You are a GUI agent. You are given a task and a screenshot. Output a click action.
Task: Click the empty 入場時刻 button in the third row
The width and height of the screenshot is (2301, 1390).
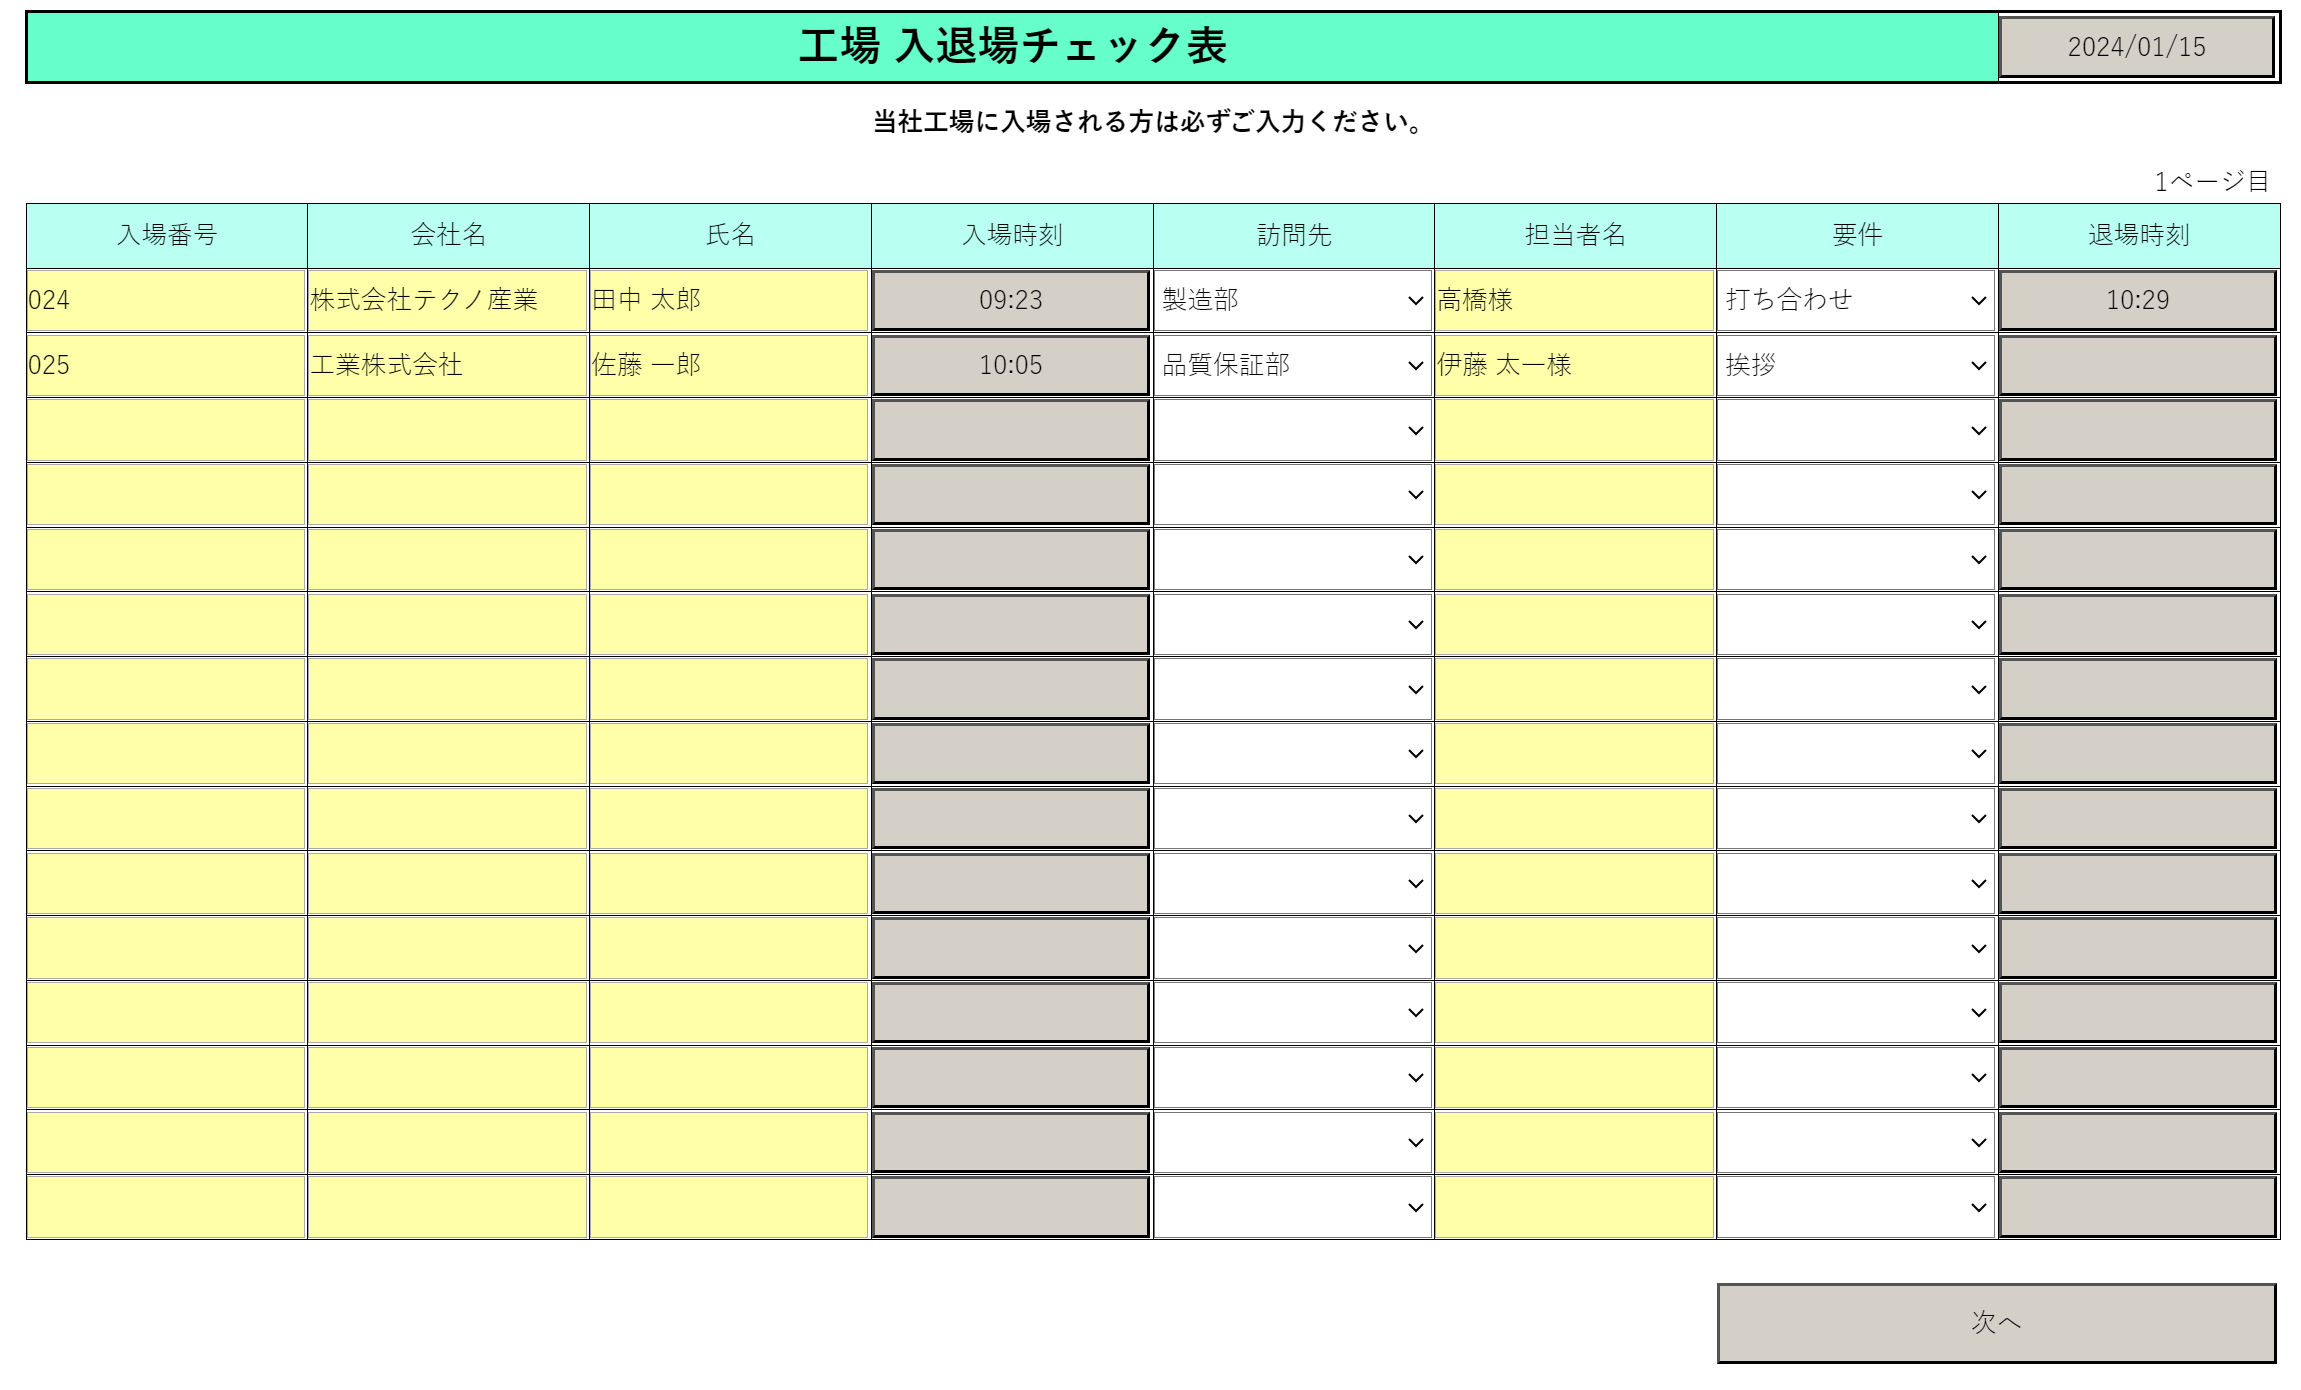click(x=1011, y=430)
